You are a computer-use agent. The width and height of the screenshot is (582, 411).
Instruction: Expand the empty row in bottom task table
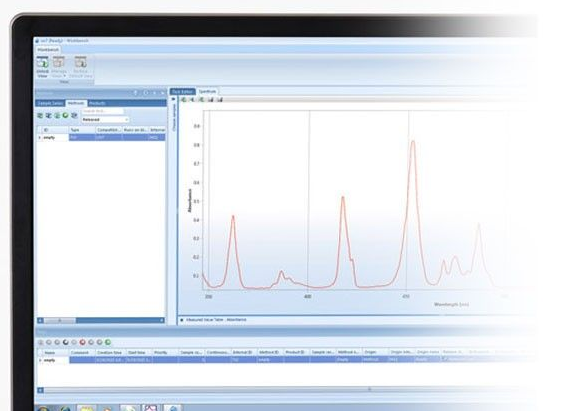(40, 360)
